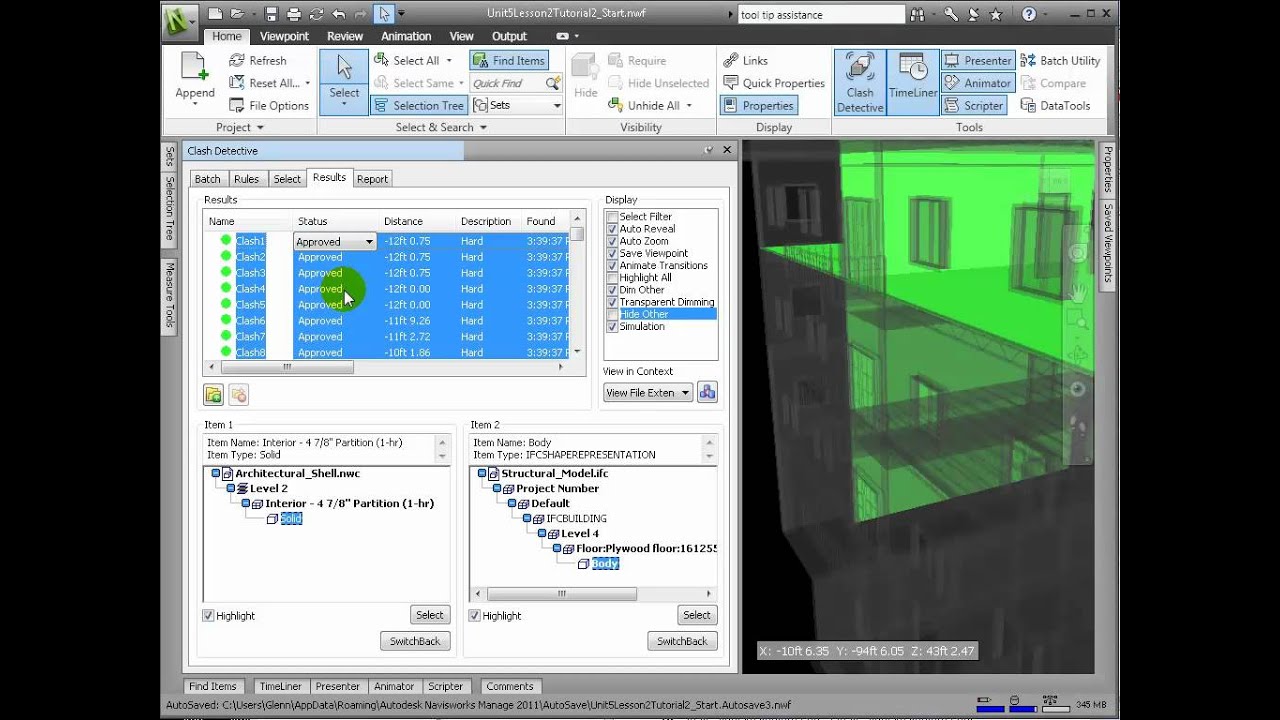Click the Hide button in Visibility panel
This screenshot has width=1280, height=720.
point(585,76)
